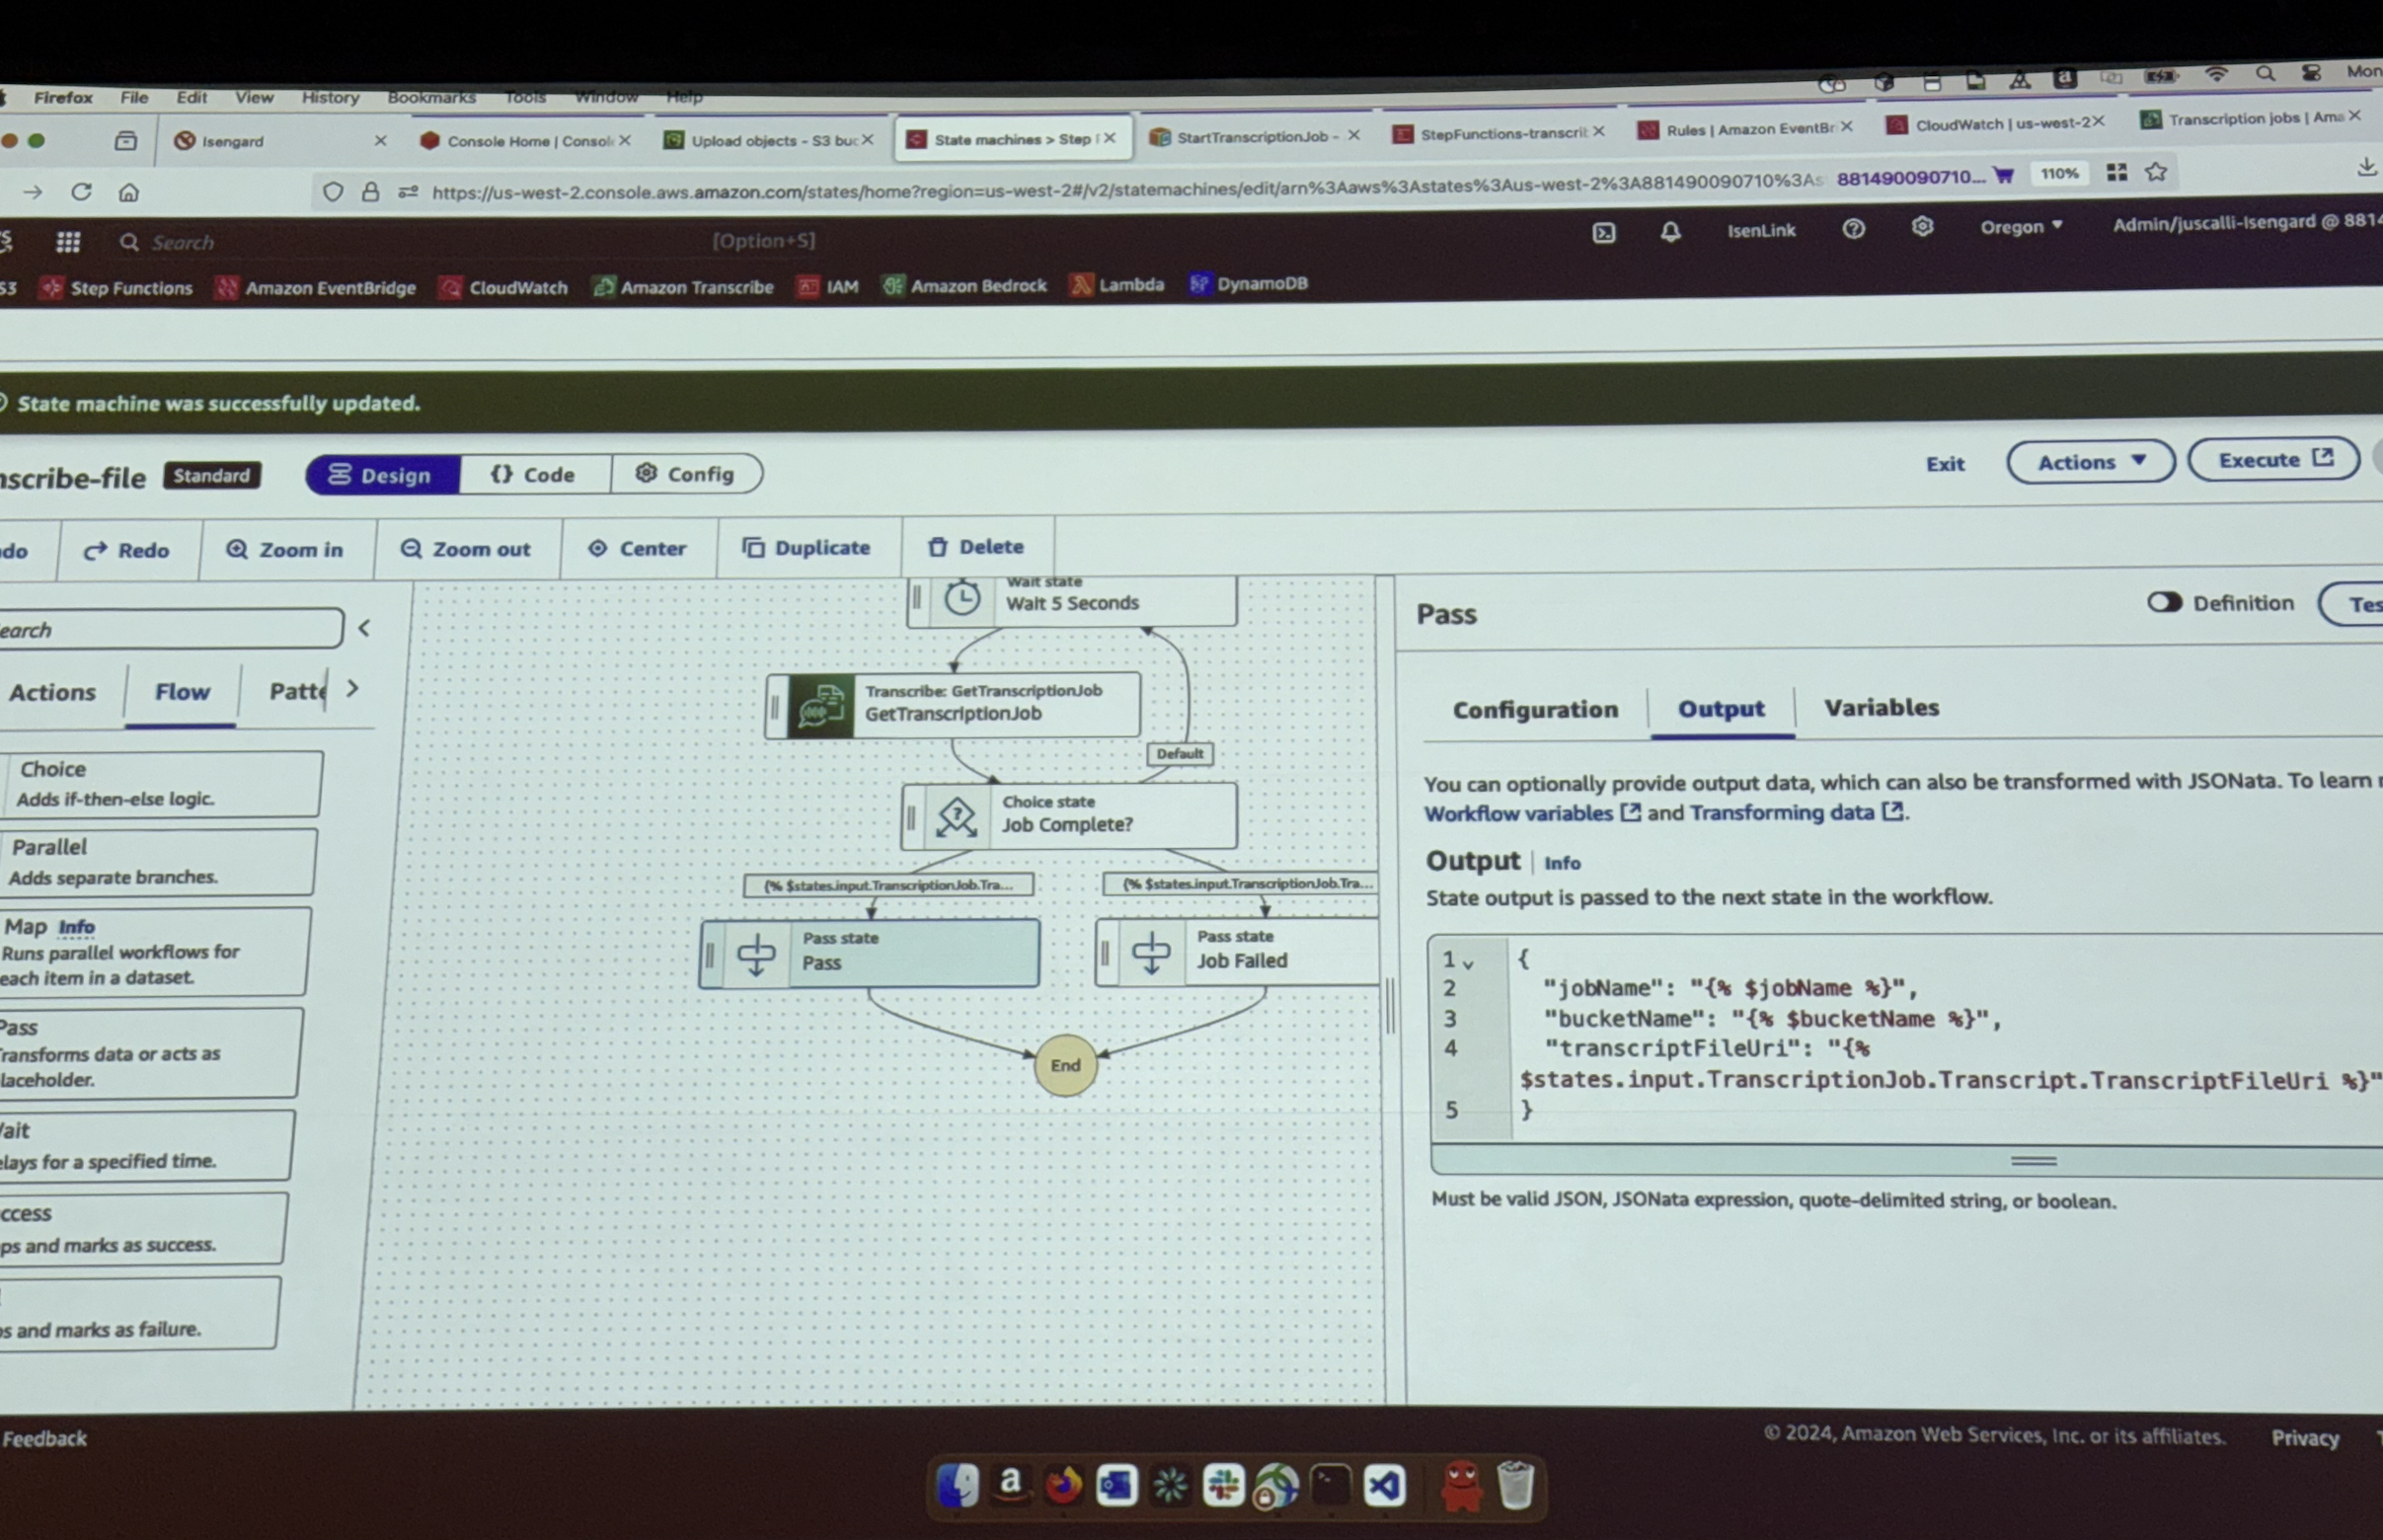
Task: Click the Zoom in magnifier icon
Action: pyautogui.click(x=237, y=550)
